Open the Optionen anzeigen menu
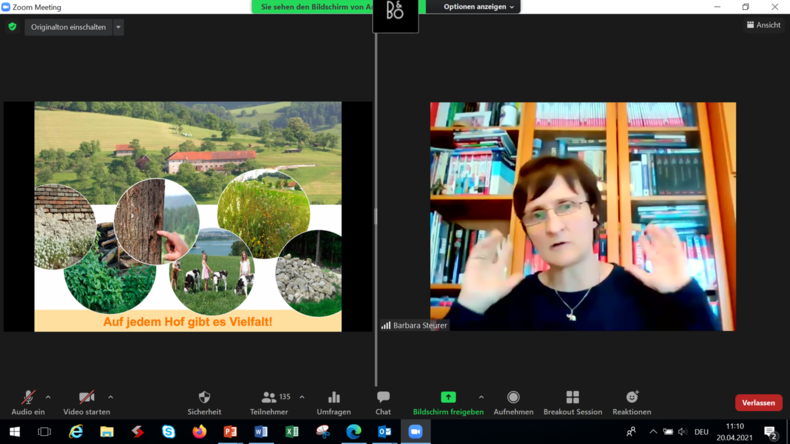Viewport: 790px width, 444px height. tap(479, 7)
